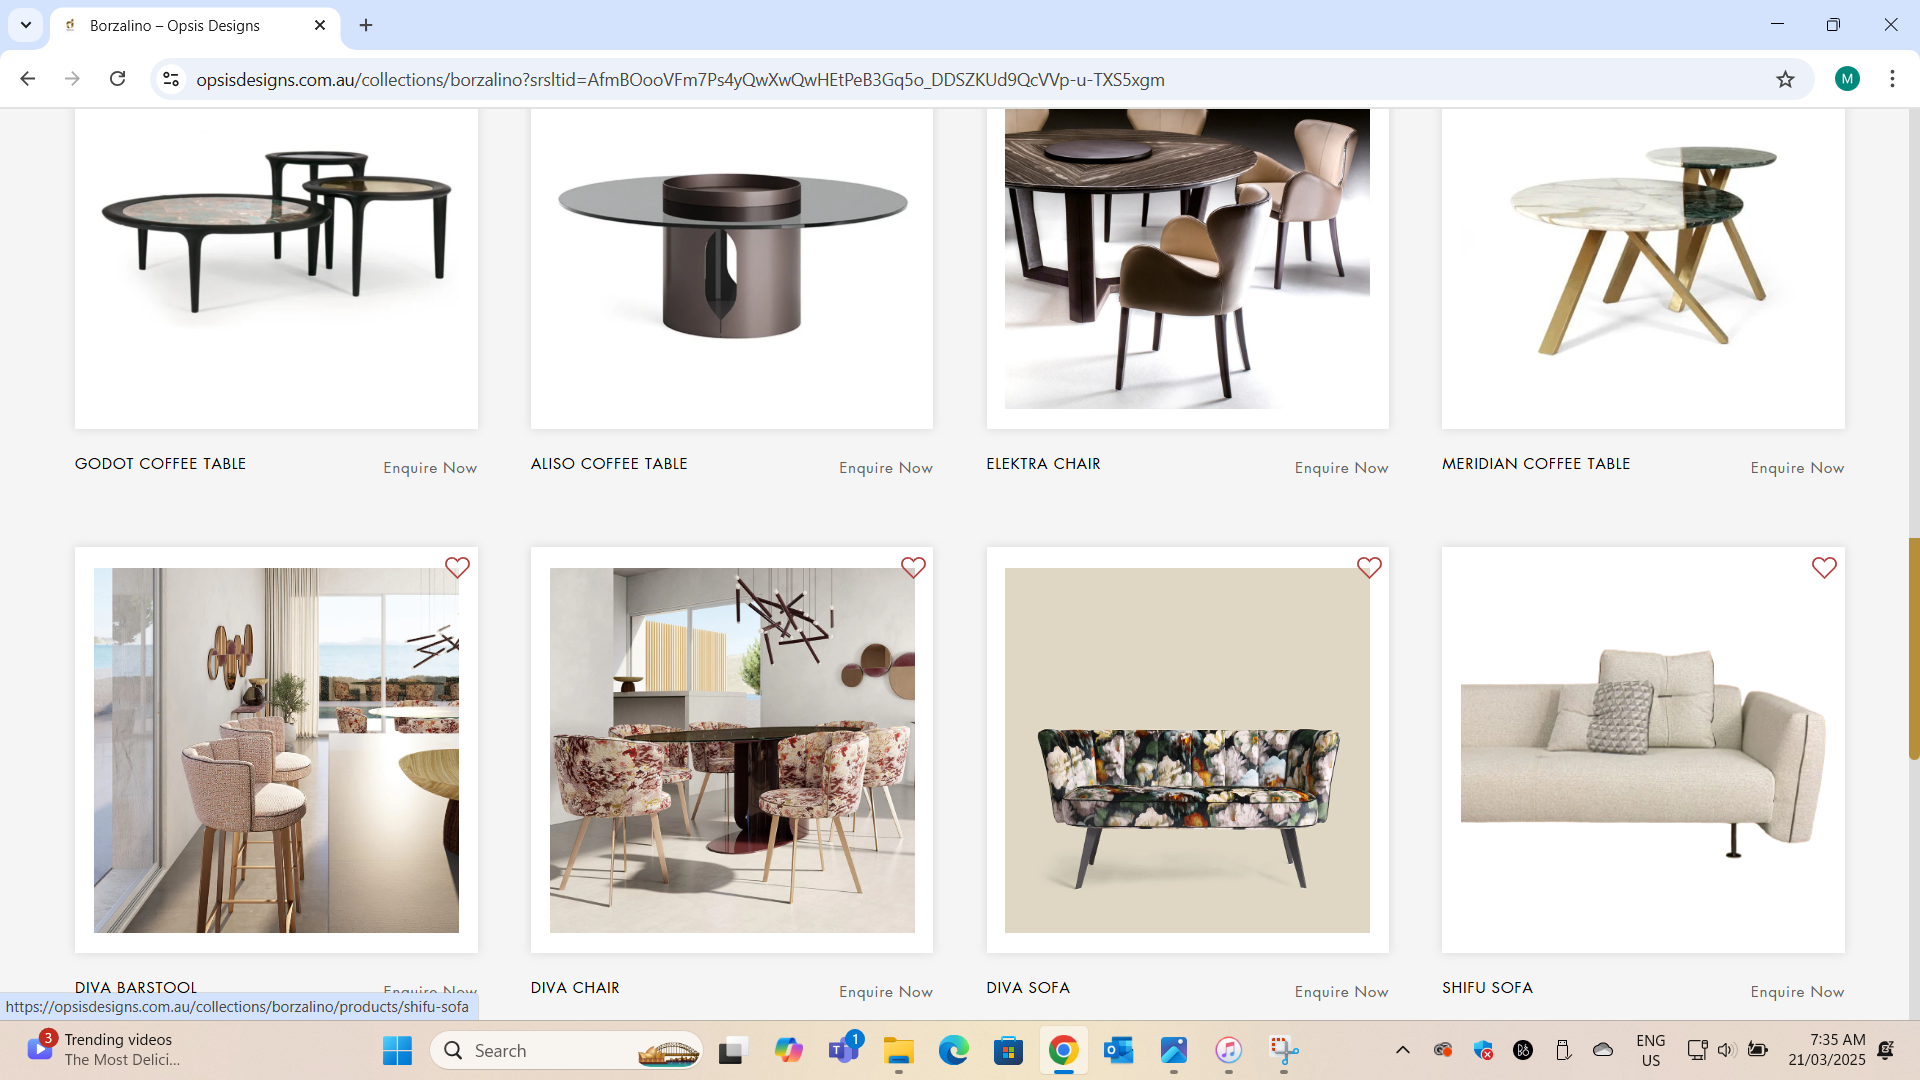This screenshot has height=1080, width=1920.
Task: Toggle wishlist heart on Shifu Sofa
Action: point(1824,568)
